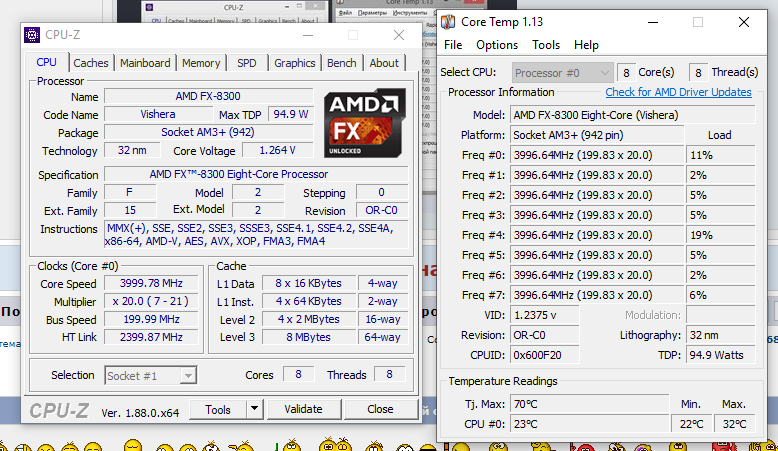Click the AMD FX-8300 Eight-Core Processor specification
This screenshot has width=778, height=451.
(x=256, y=174)
